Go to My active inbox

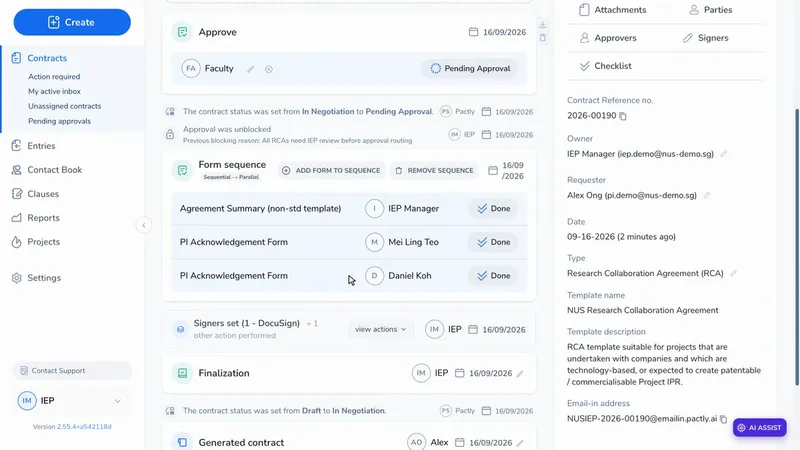click(54, 91)
